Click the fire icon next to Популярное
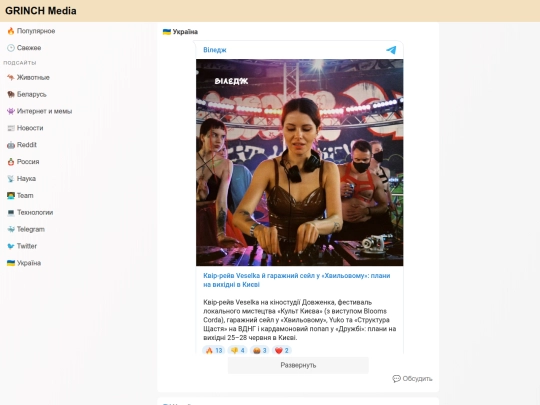Screen dimensions: 540x405 click(11, 31)
